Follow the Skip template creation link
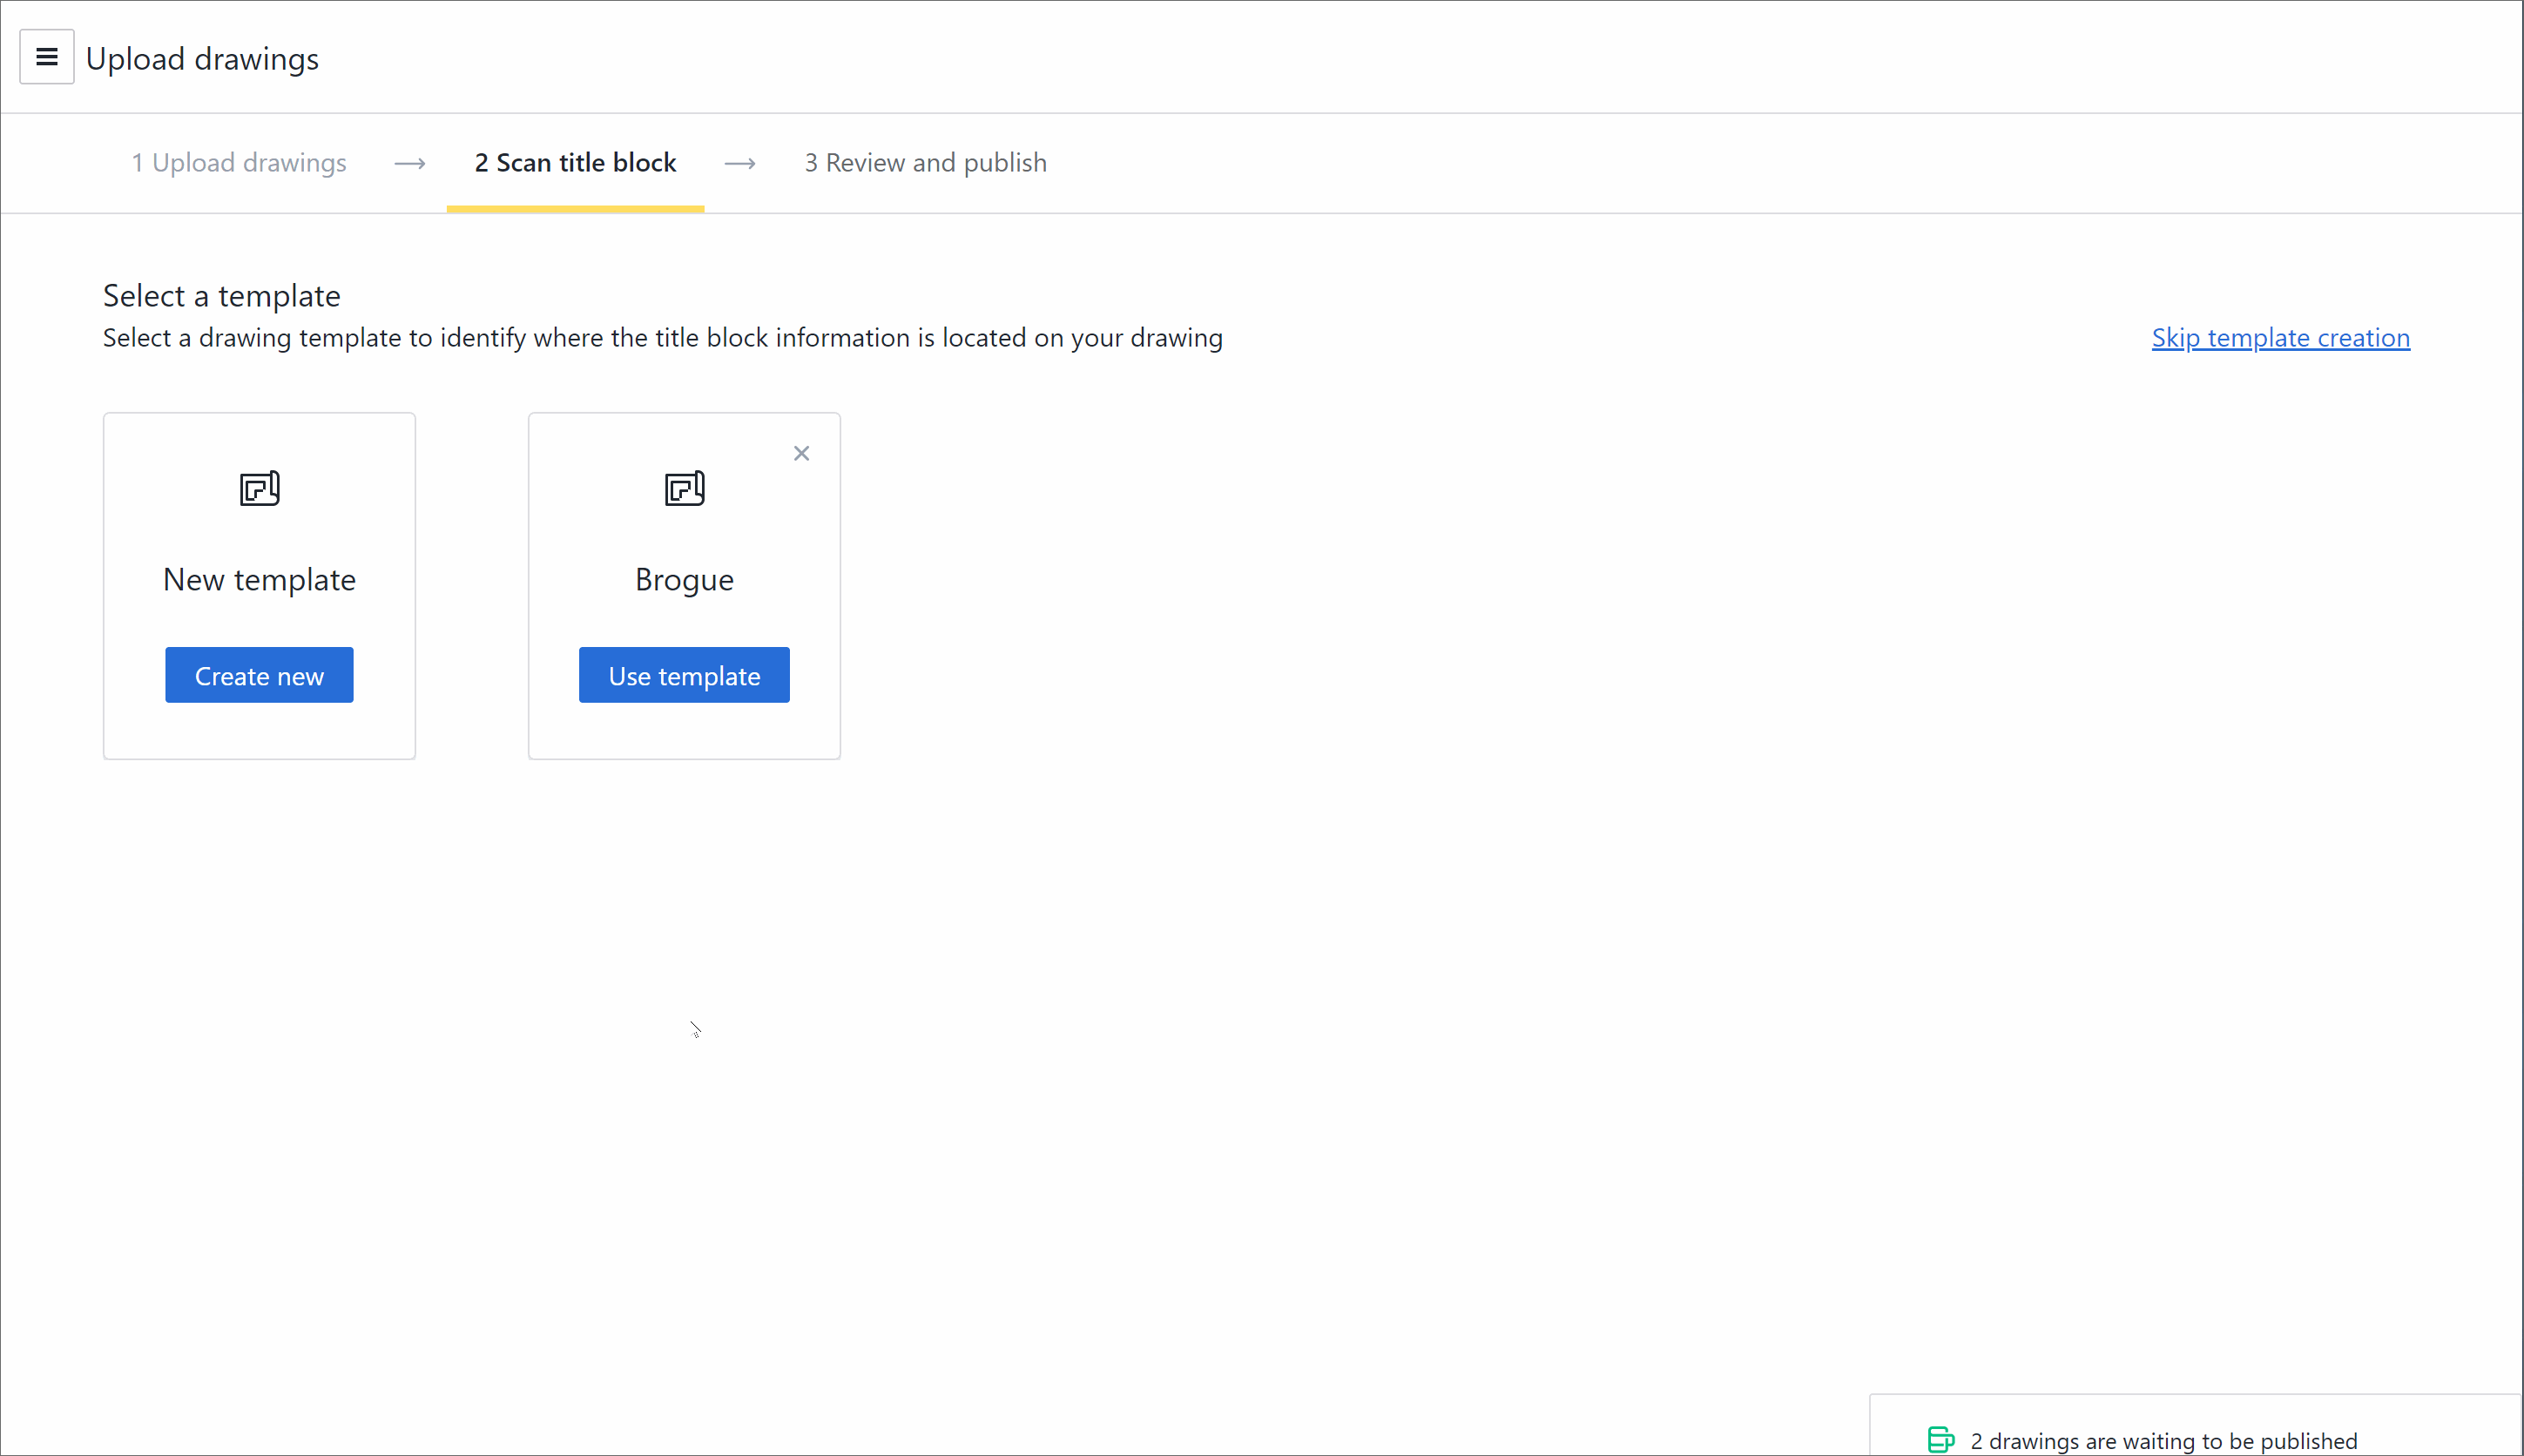2524x1456 pixels. [x=2280, y=338]
